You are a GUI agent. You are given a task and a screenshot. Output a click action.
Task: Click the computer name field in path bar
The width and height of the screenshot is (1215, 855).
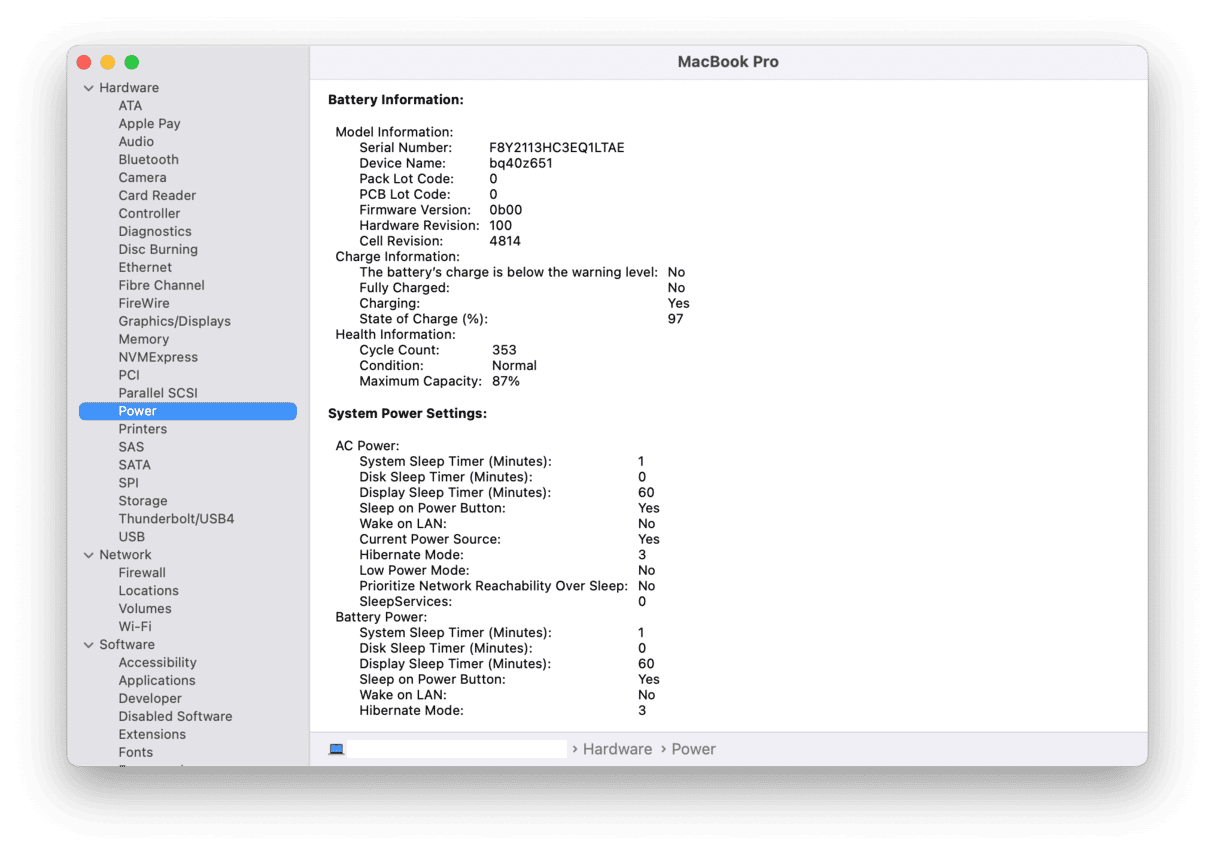click(x=457, y=749)
